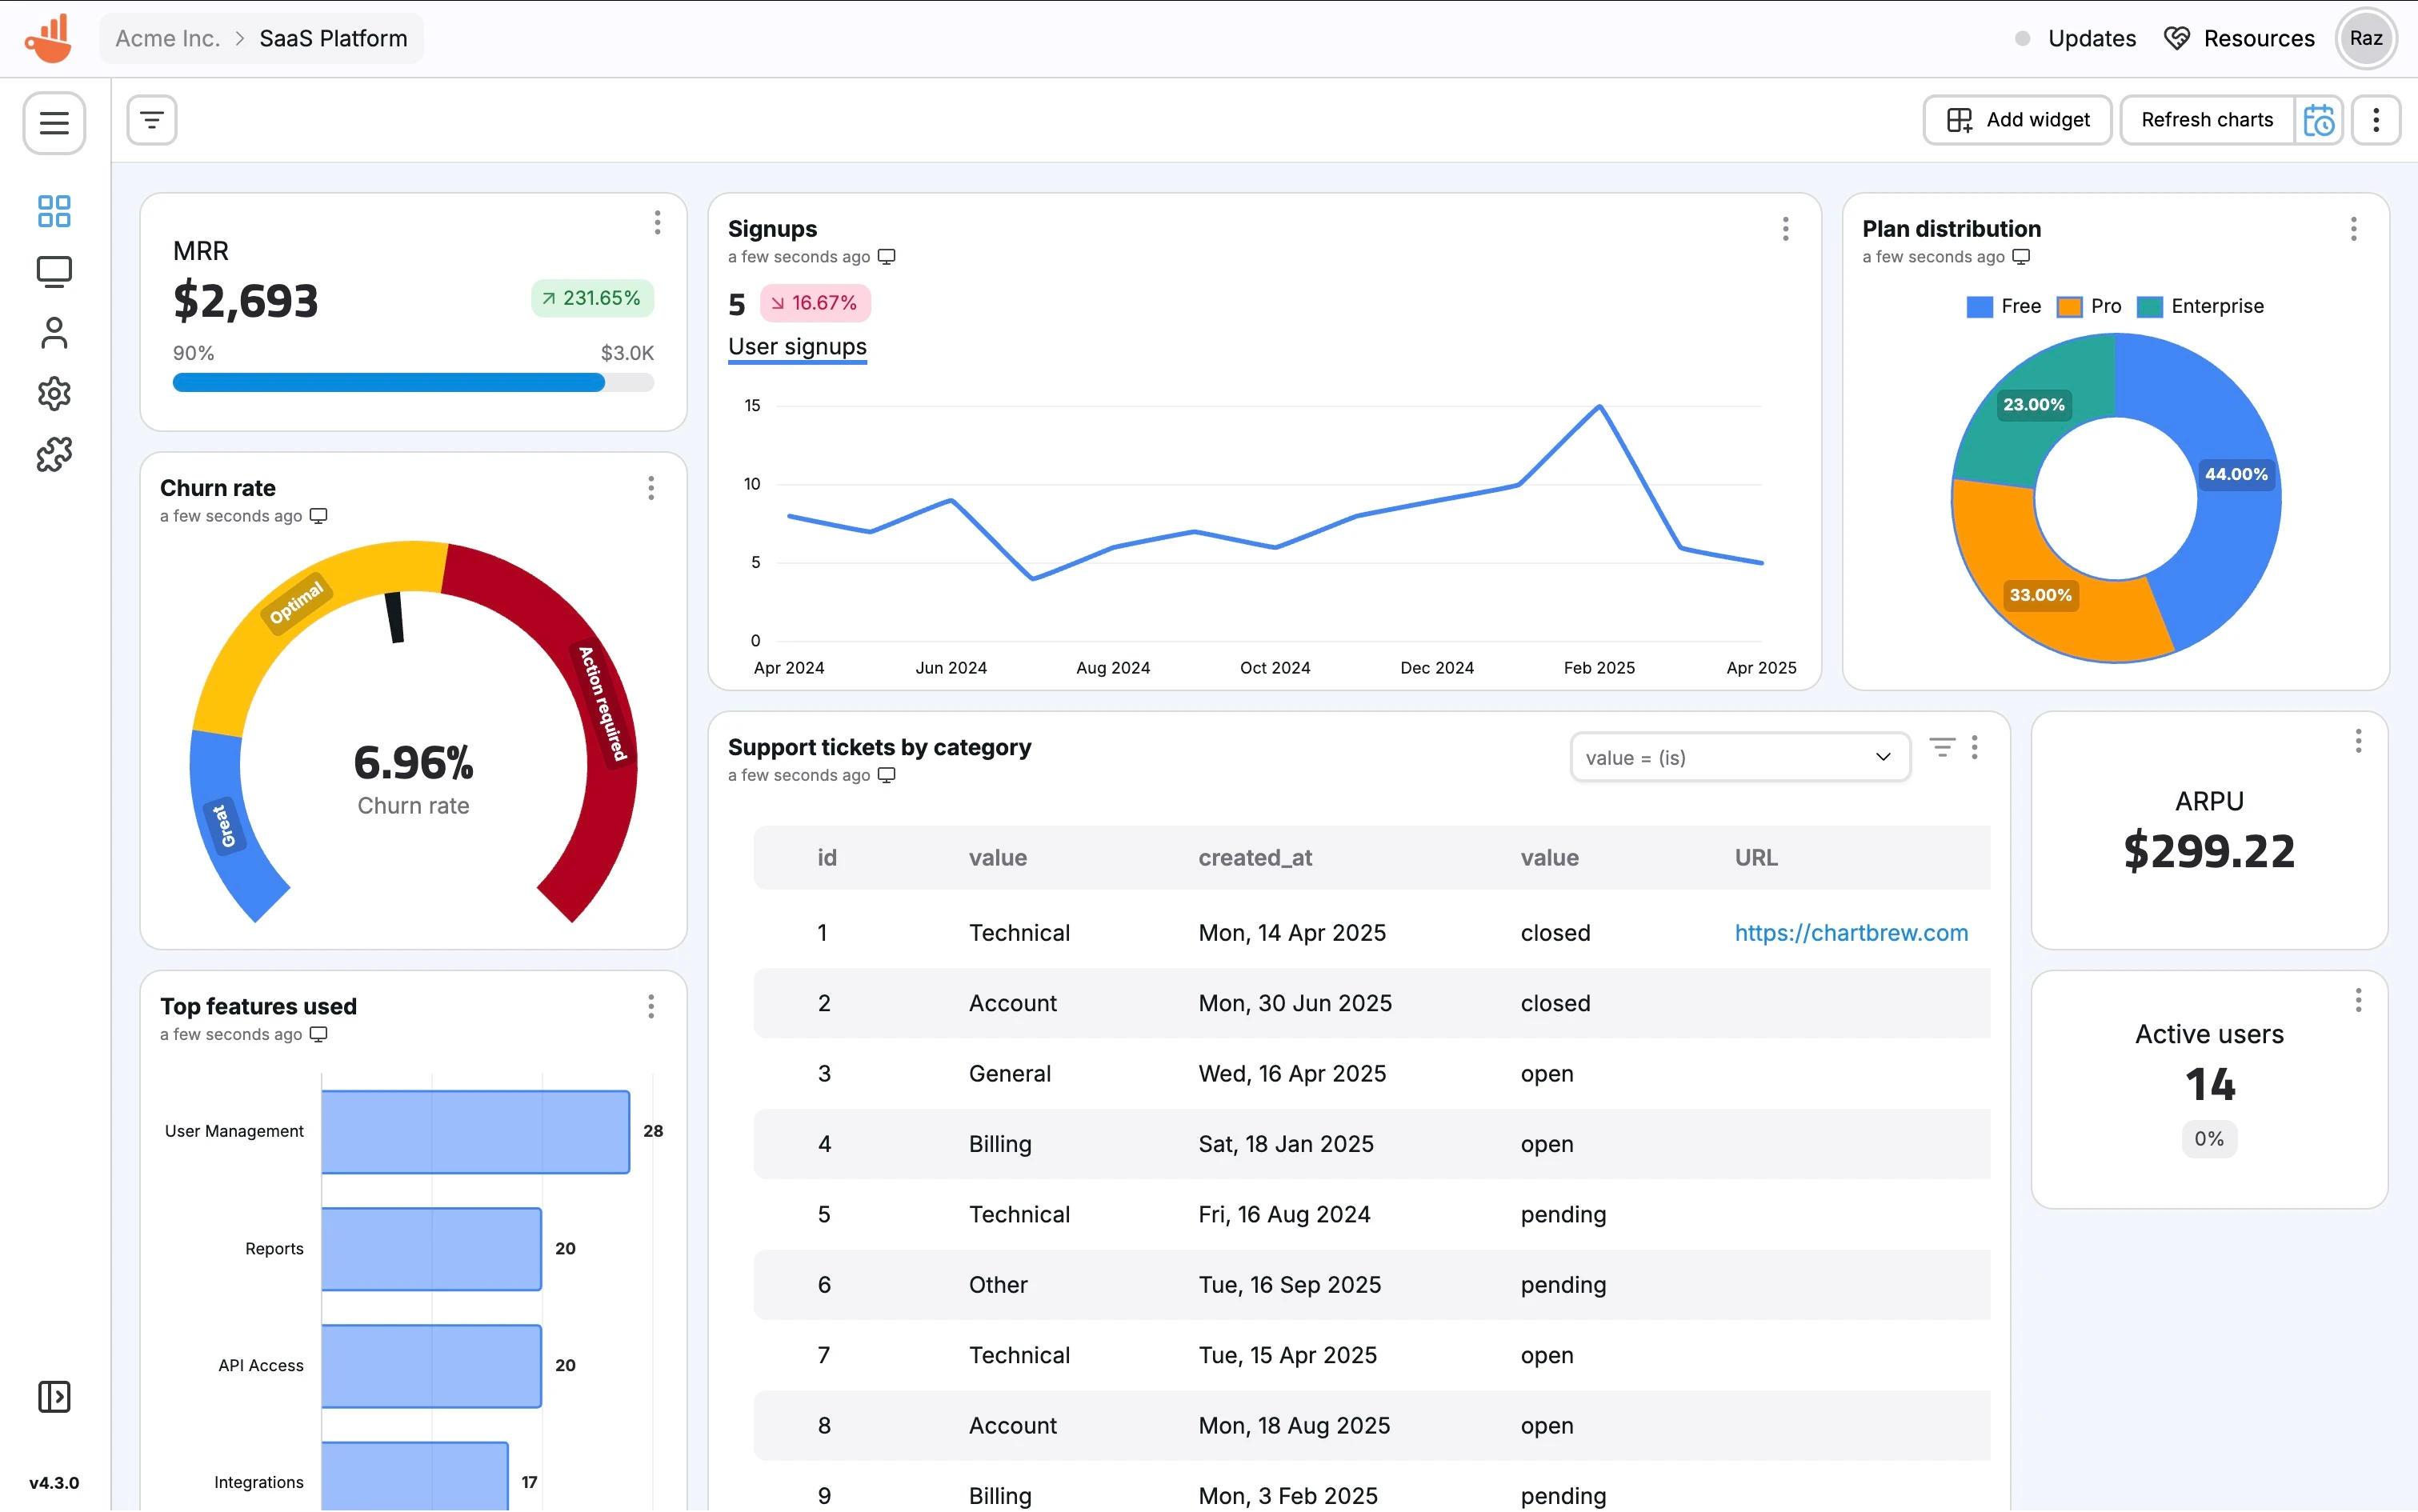The image size is (2418, 1512).
Task: Click the table filter icon in Support tickets
Action: [1941, 747]
